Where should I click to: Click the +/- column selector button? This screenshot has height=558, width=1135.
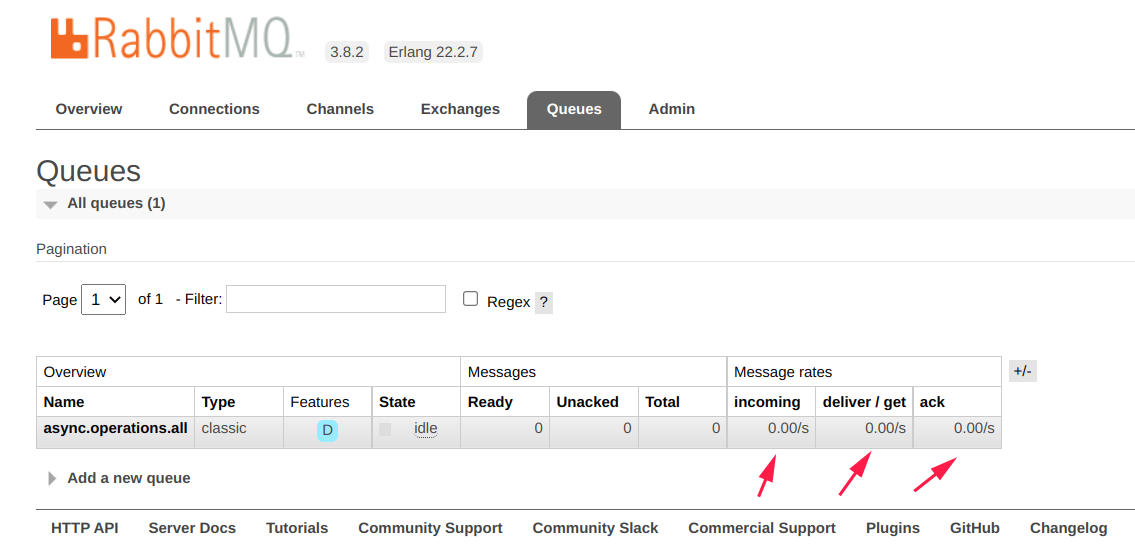(x=1022, y=371)
